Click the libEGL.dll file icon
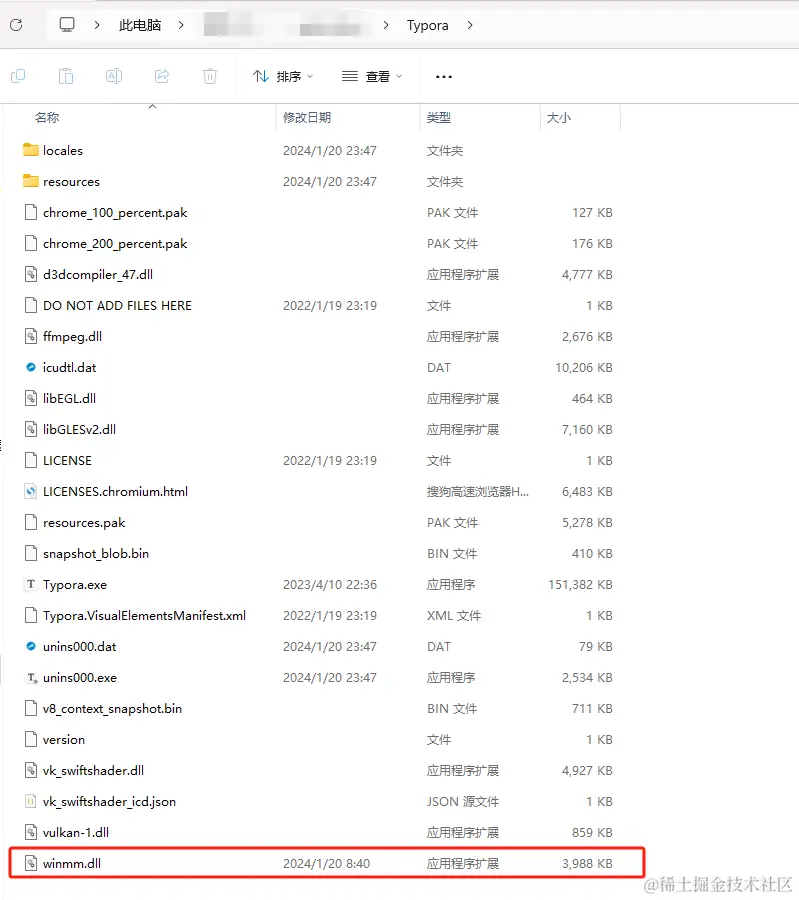The height and width of the screenshot is (900, 799). 31,398
